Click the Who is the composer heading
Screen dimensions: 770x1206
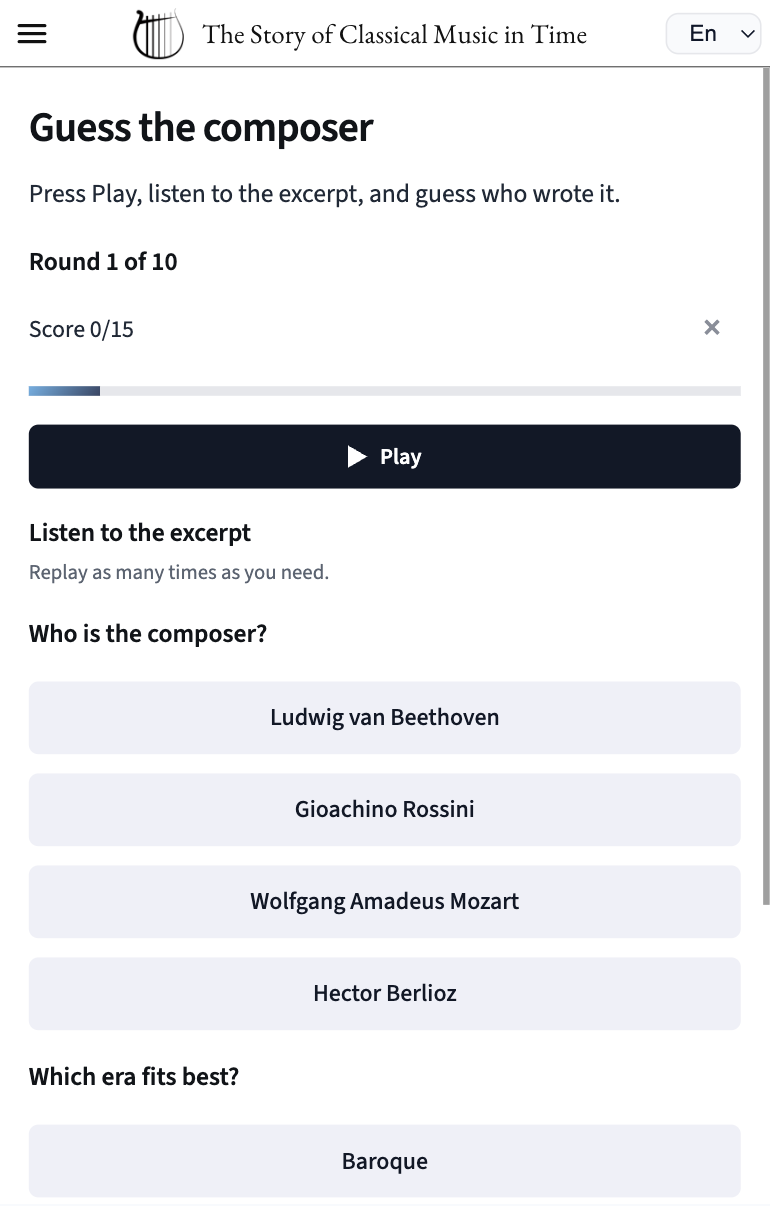pos(147,633)
